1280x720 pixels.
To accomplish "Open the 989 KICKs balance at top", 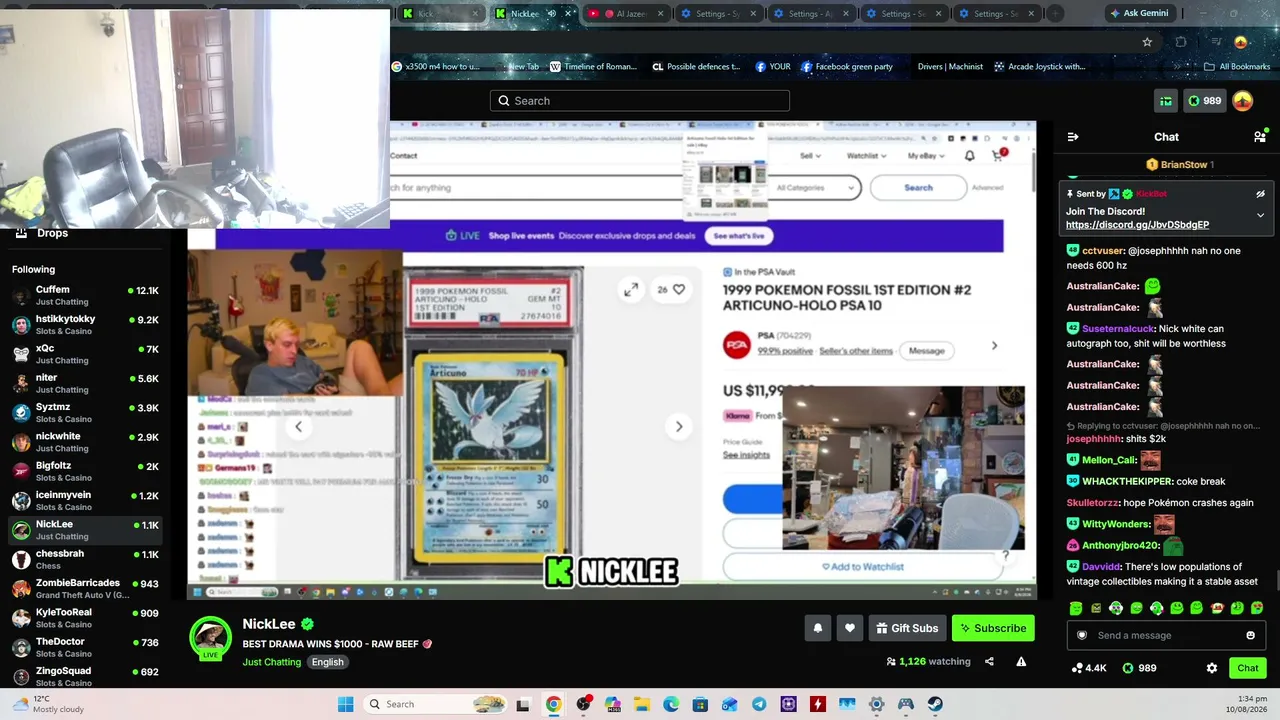I will click(x=1204, y=101).
